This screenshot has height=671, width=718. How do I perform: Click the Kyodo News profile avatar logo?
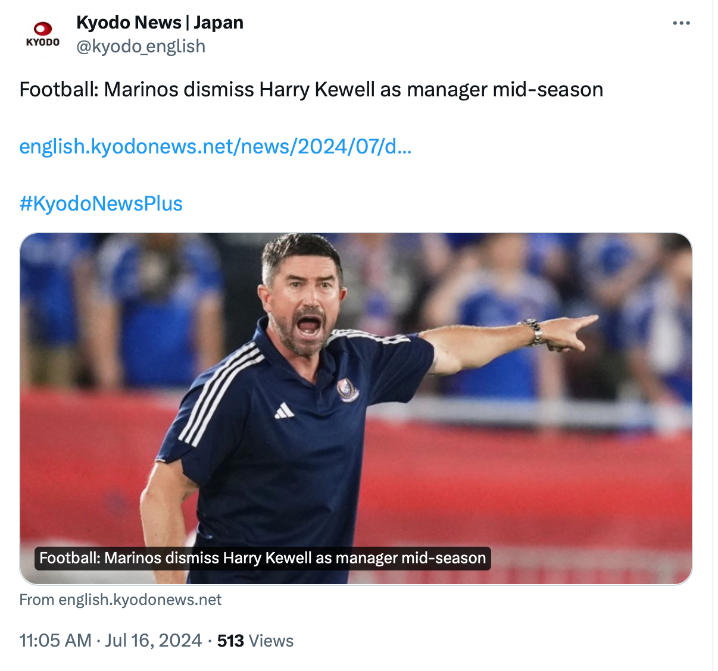tap(42, 34)
